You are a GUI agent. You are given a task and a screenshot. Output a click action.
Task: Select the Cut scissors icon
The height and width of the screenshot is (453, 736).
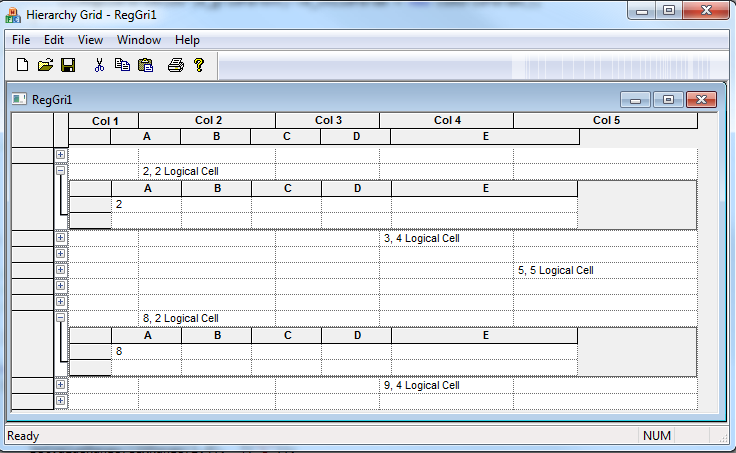99,65
